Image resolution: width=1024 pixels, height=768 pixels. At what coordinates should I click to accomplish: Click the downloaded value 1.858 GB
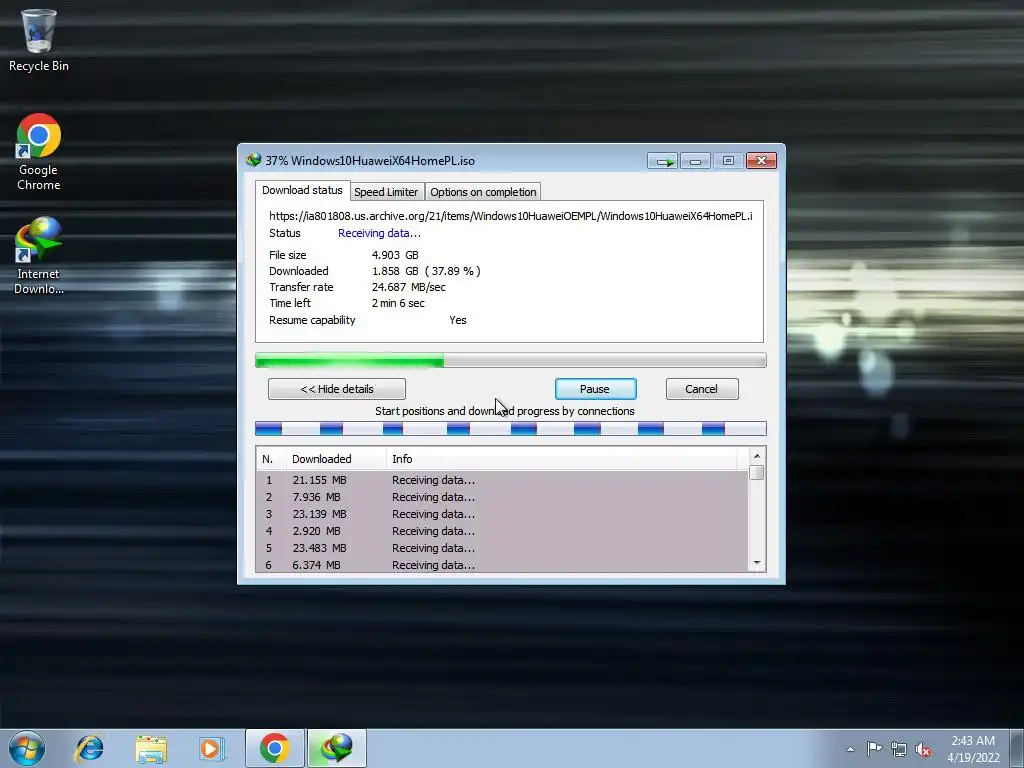click(395, 271)
